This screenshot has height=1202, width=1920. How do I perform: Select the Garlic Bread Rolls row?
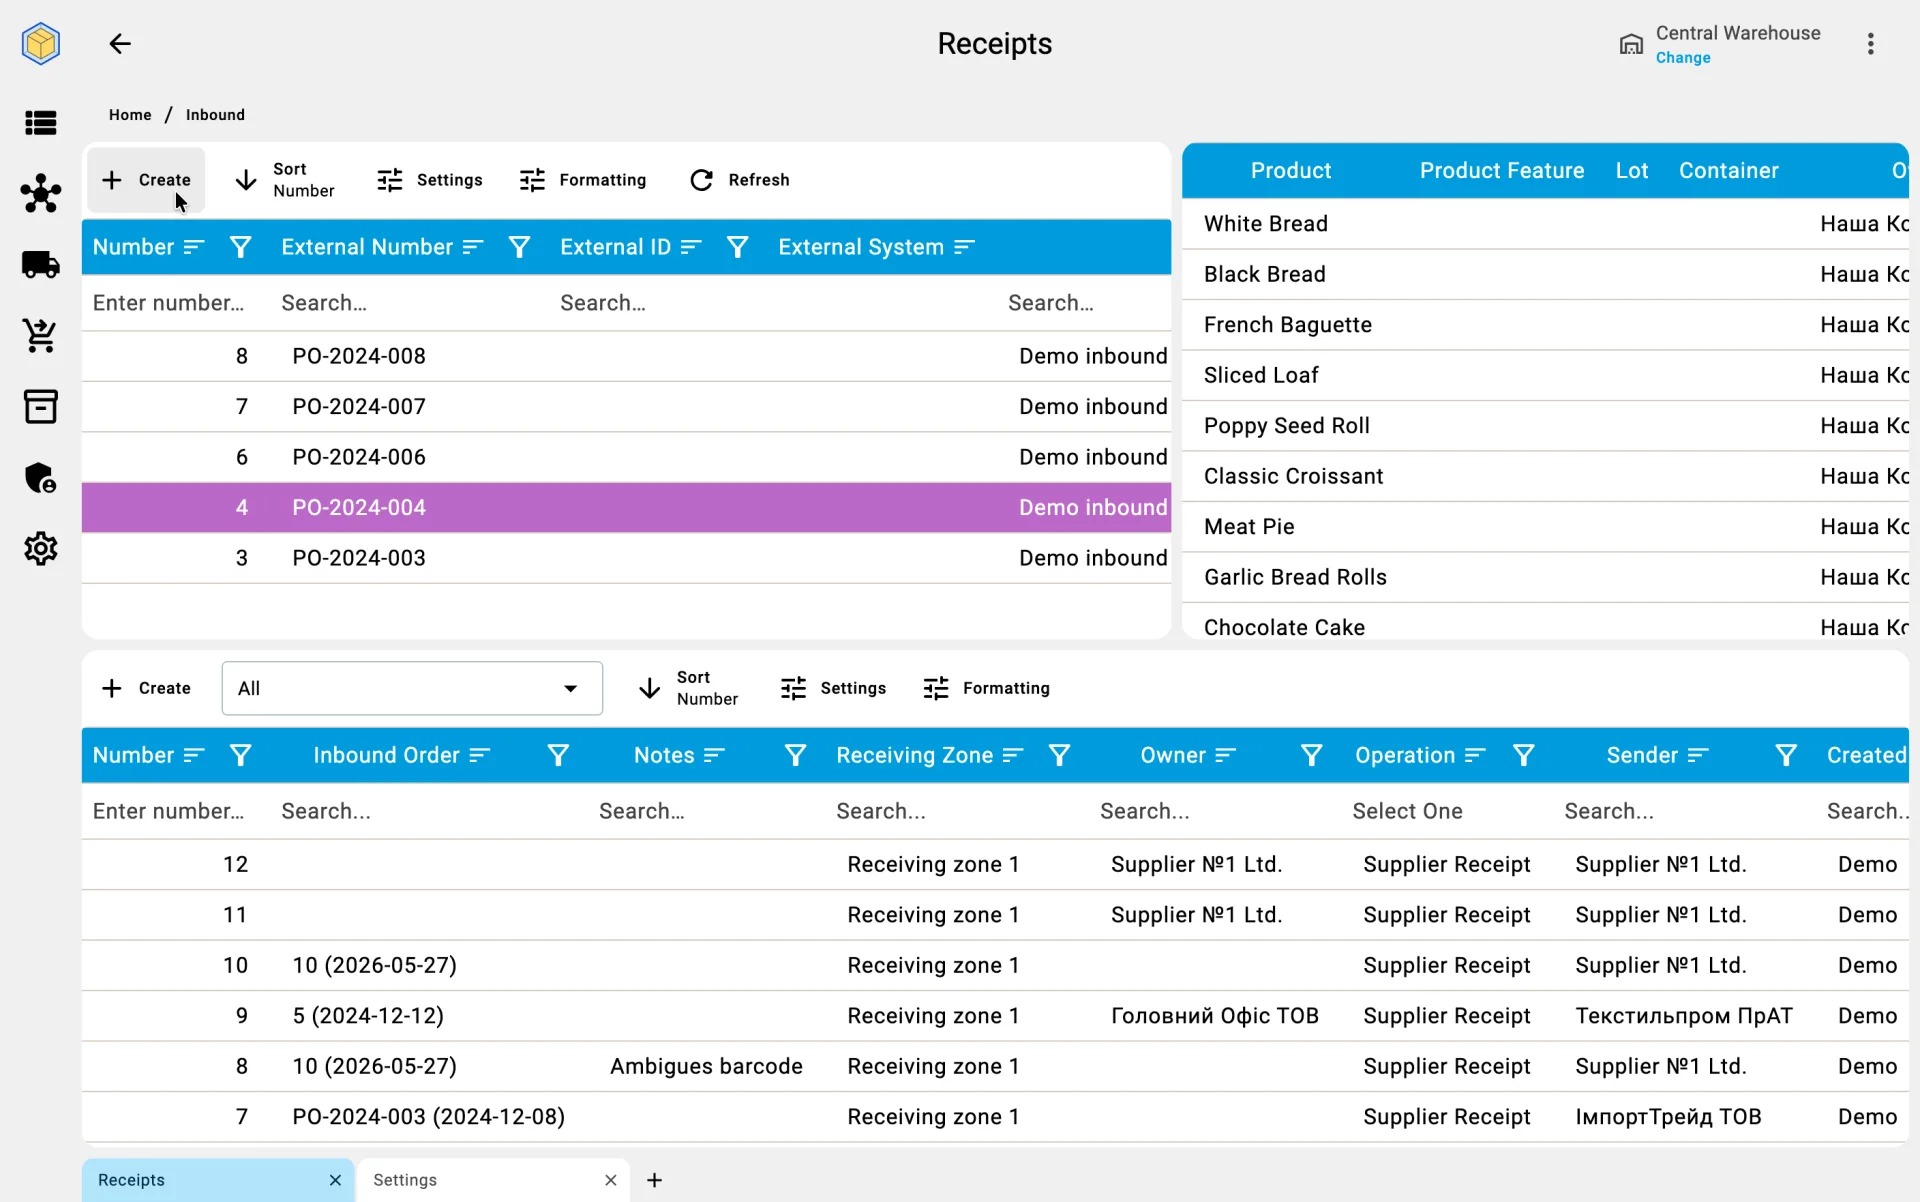point(1545,577)
